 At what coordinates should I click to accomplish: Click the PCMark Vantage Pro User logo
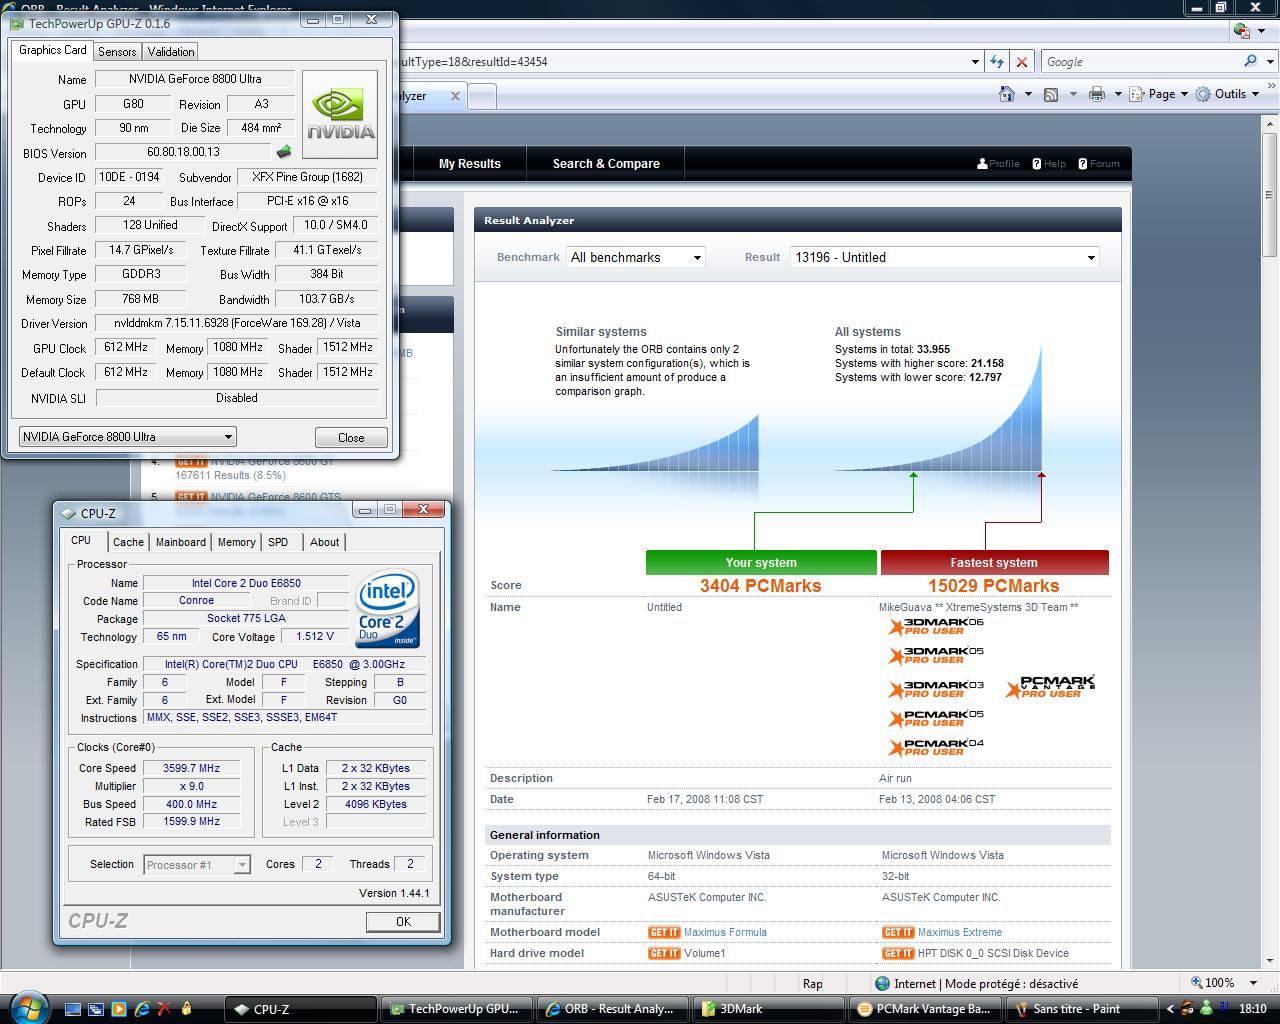(1050, 686)
